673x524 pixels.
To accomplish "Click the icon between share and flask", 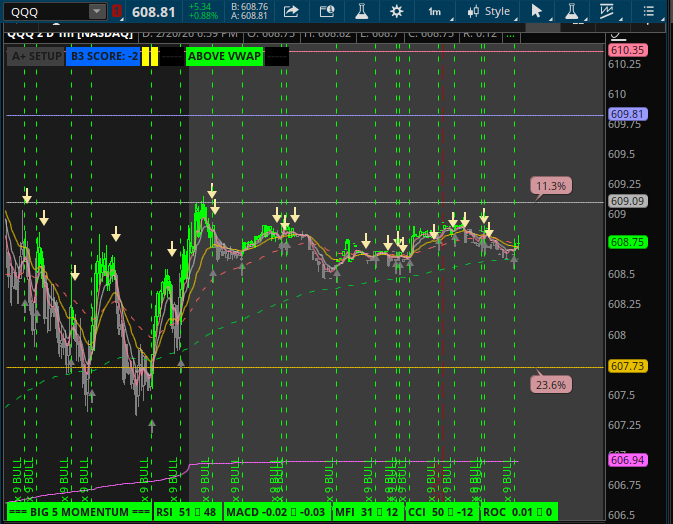I will [x=327, y=12].
